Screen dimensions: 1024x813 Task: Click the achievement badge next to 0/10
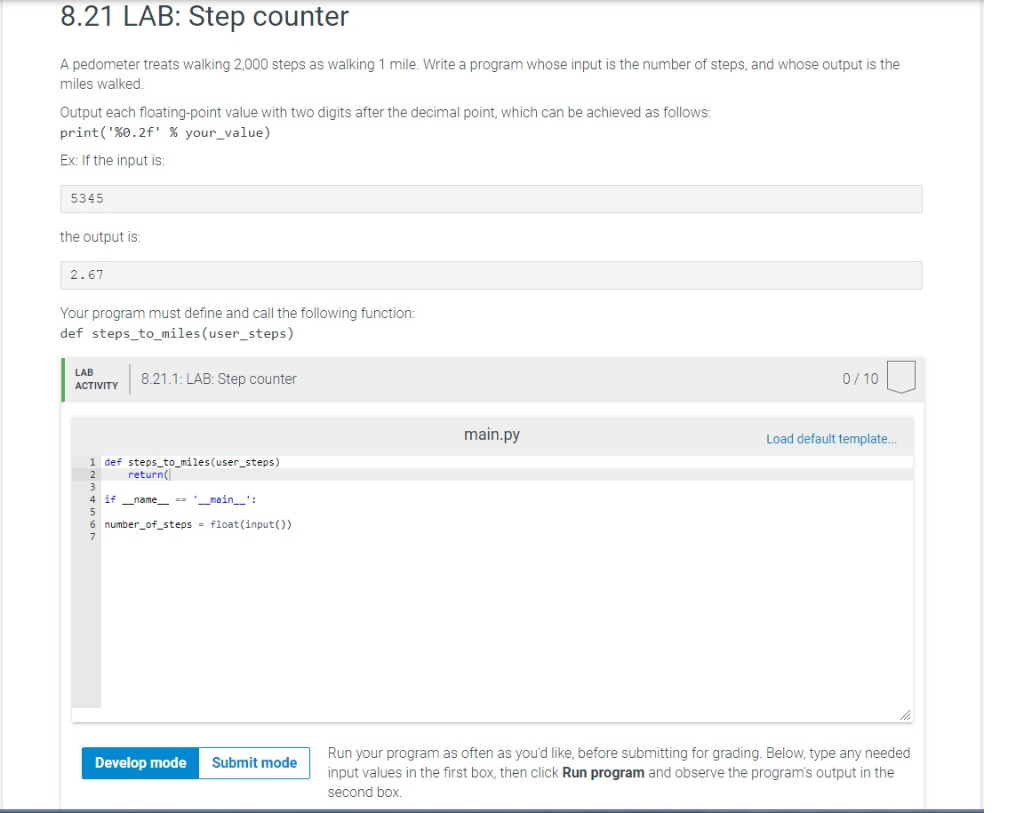(899, 378)
